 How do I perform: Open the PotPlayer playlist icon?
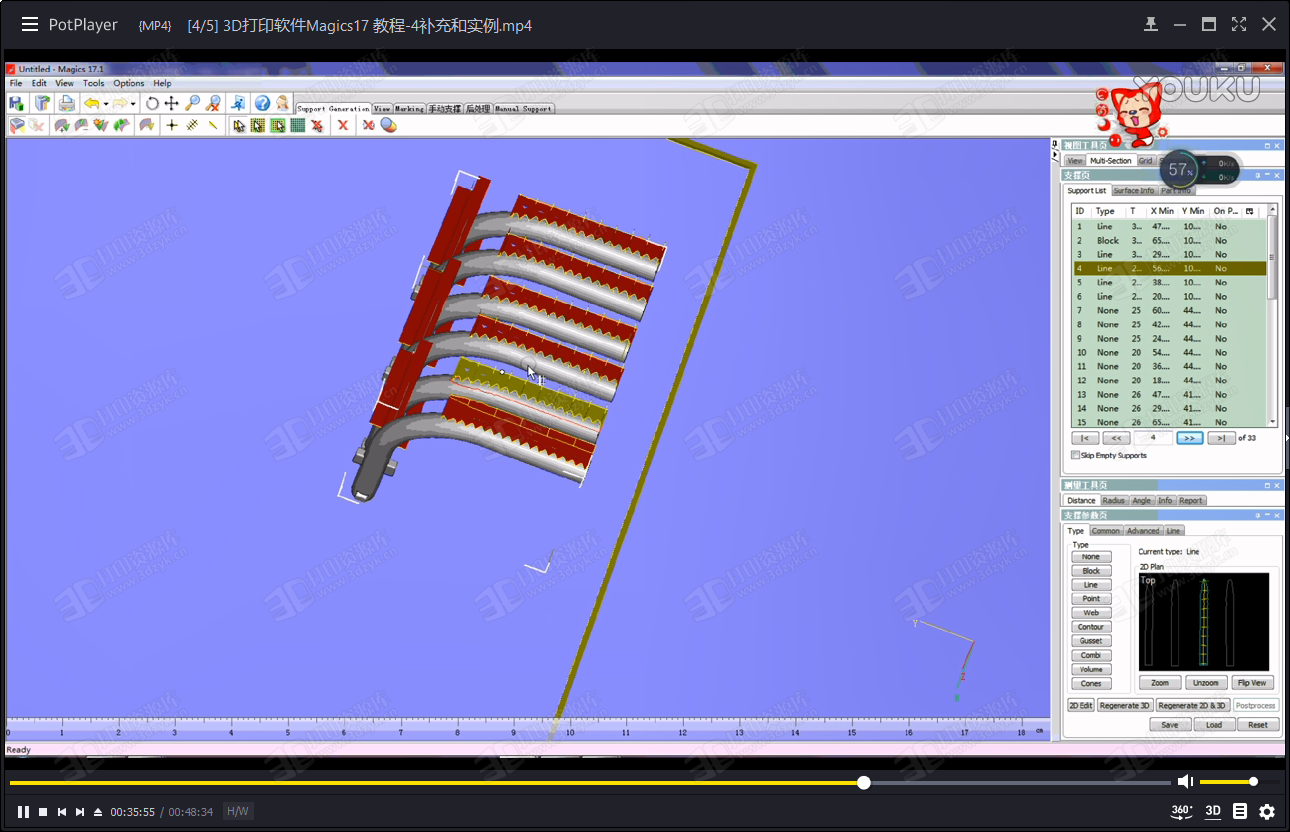[1240, 811]
